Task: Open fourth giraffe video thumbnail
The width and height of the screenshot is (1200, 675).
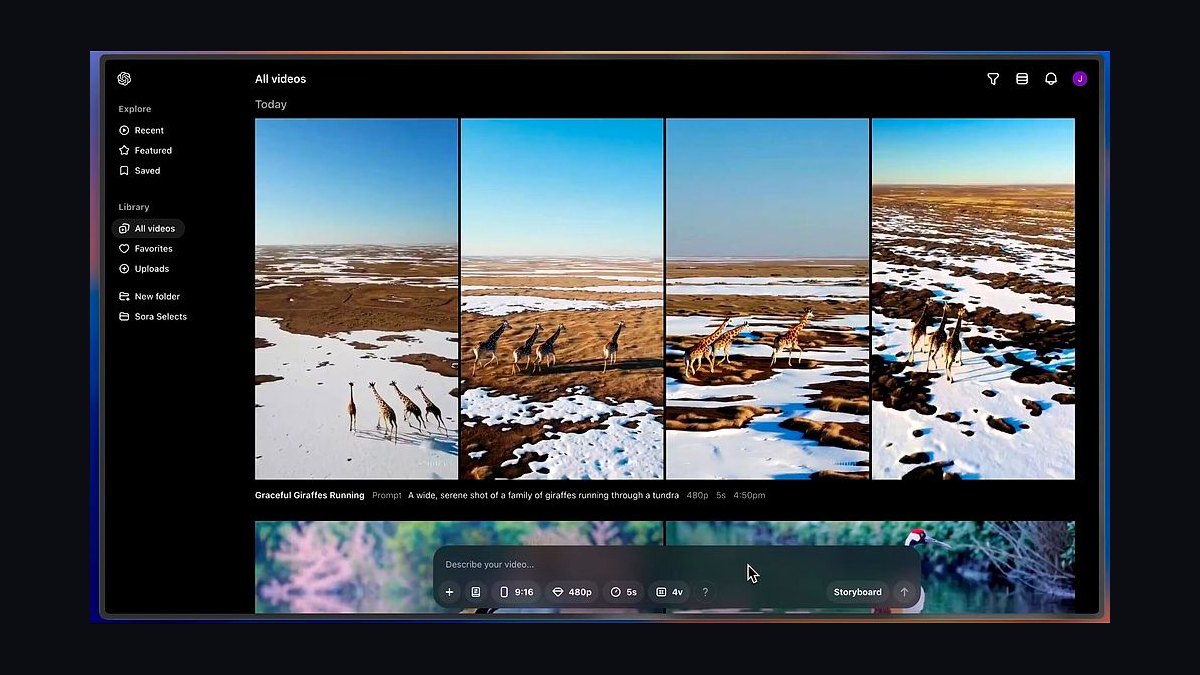Action: pos(974,299)
